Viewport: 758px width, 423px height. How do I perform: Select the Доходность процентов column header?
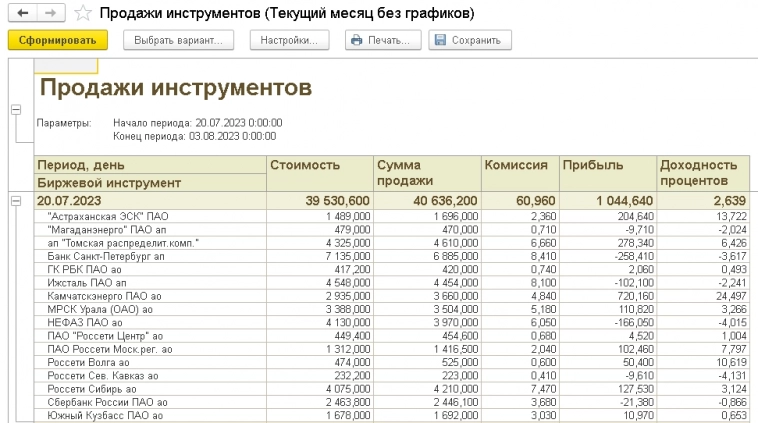[703, 173]
